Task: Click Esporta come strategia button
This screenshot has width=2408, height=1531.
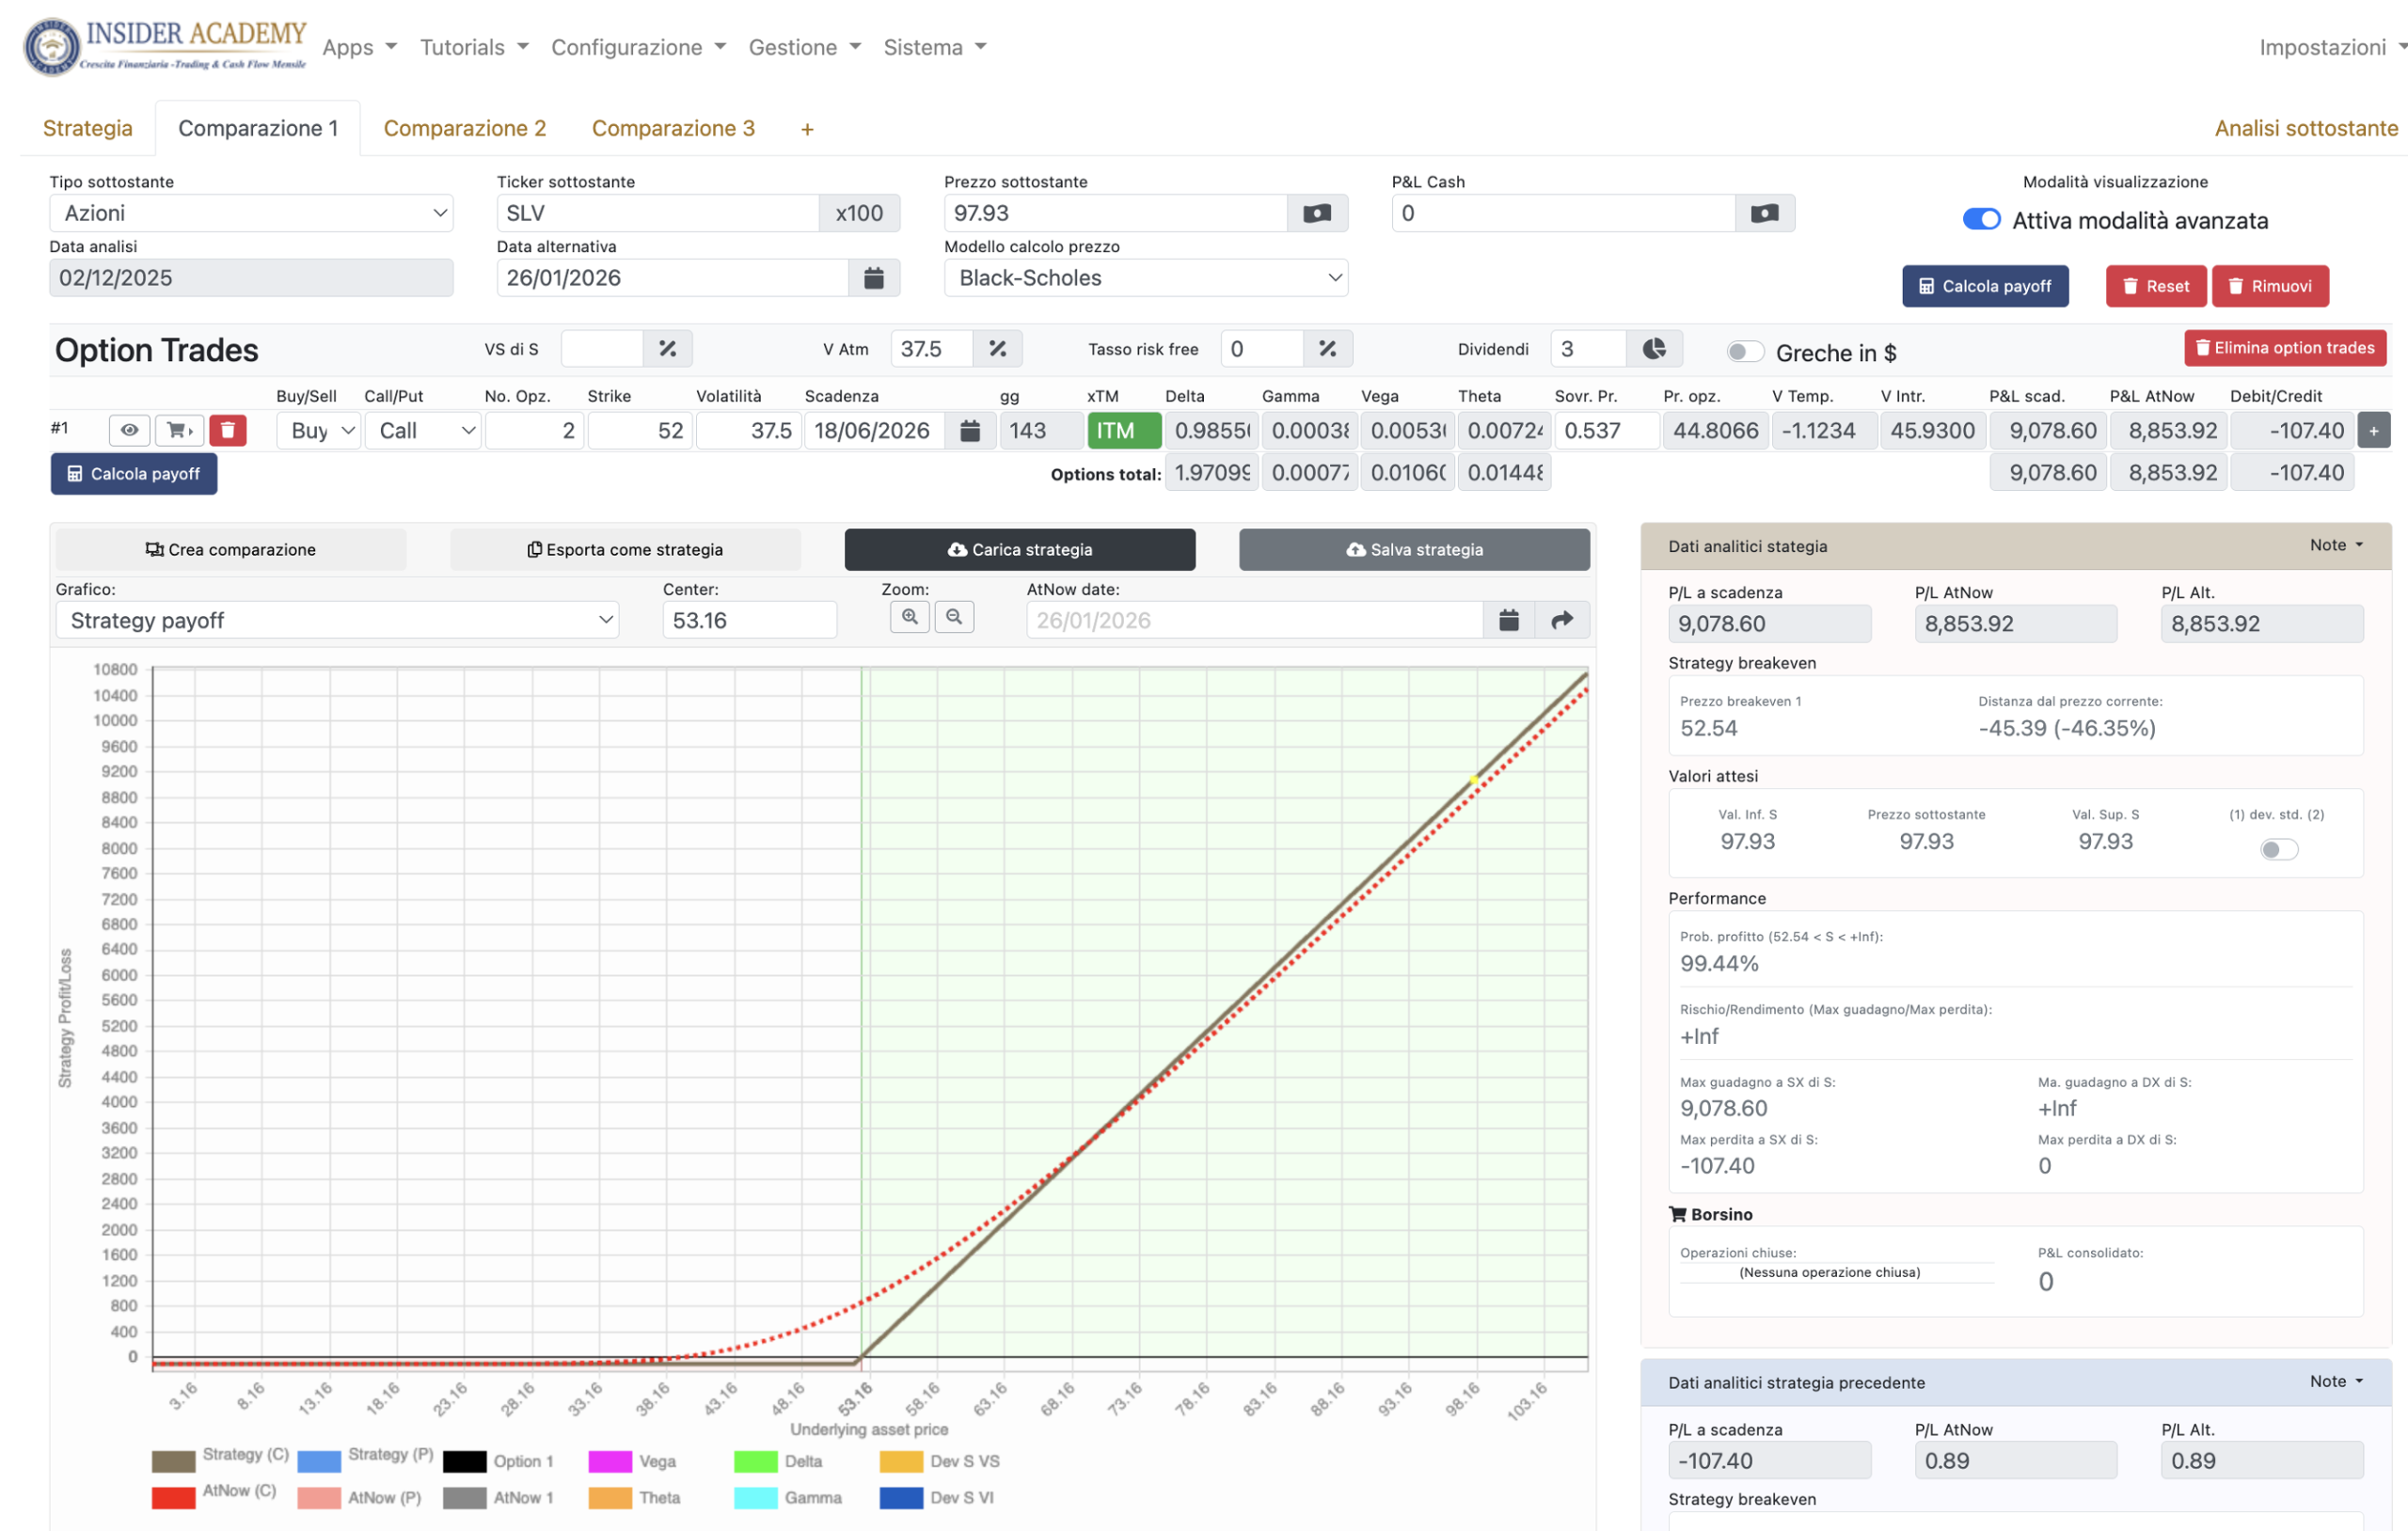Action: click(x=625, y=549)
